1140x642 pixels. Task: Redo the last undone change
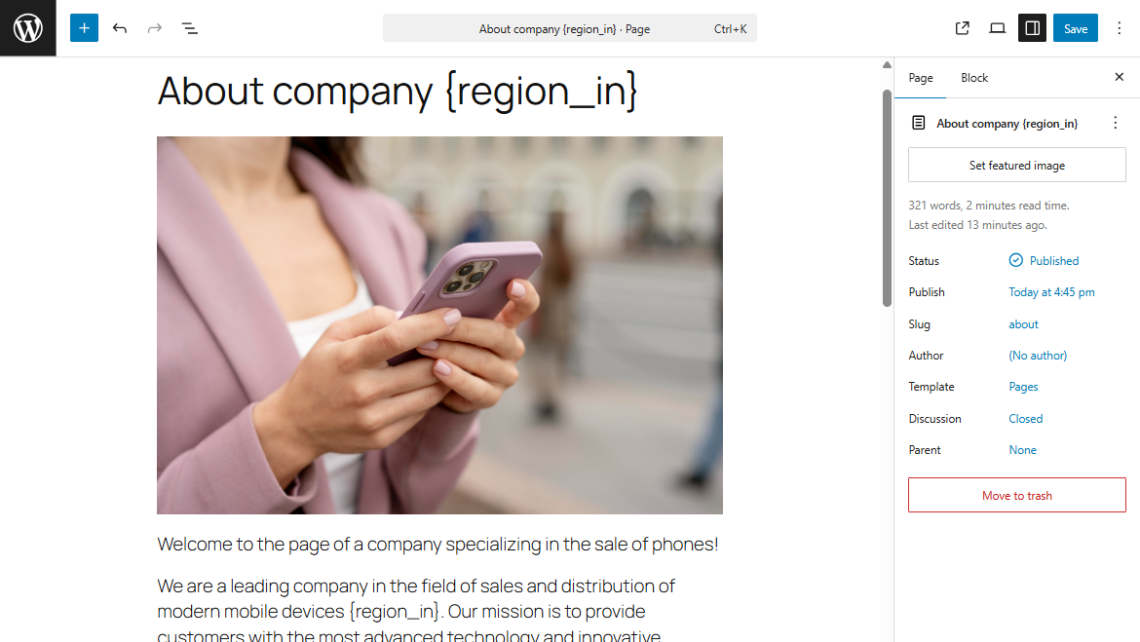(x=154, y=28)
